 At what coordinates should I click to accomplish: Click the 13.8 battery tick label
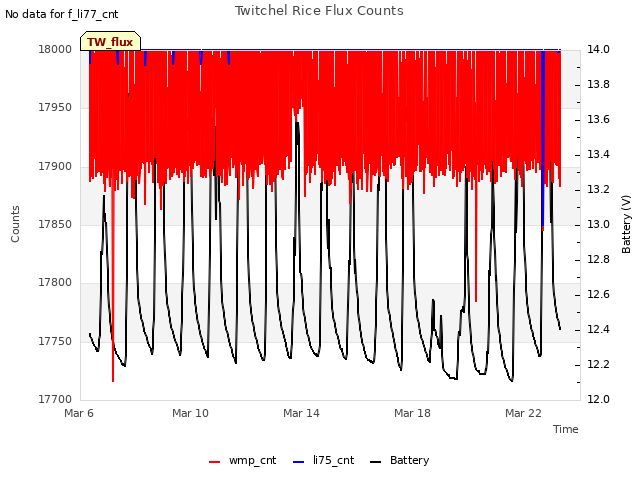tap(598, 84)
